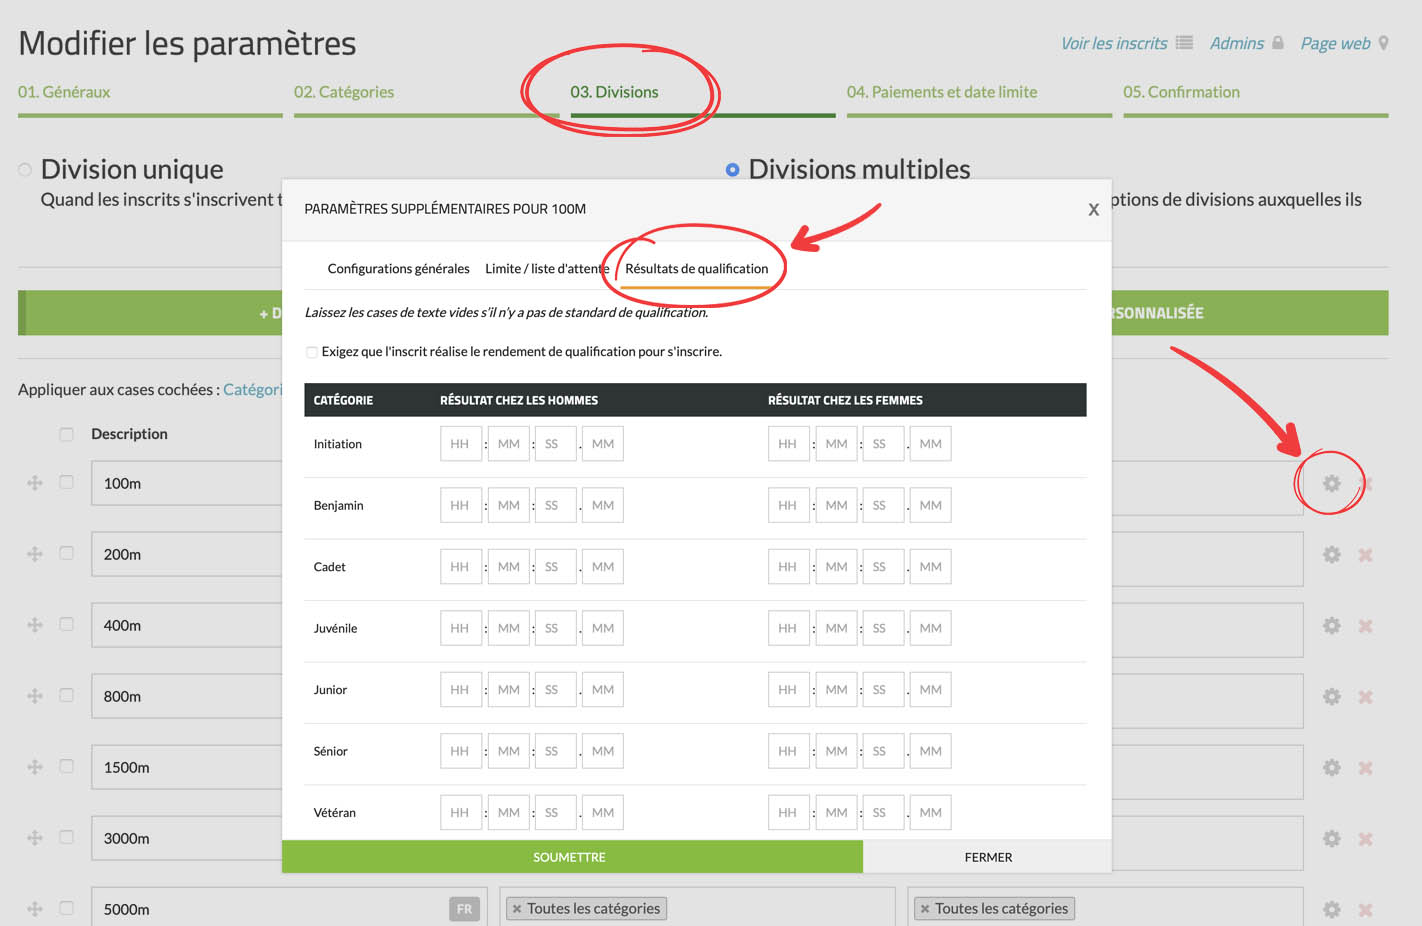Click HH field for Initiation men's result
The width and height of the screenshot is (1422, 926).
point(460,444)
